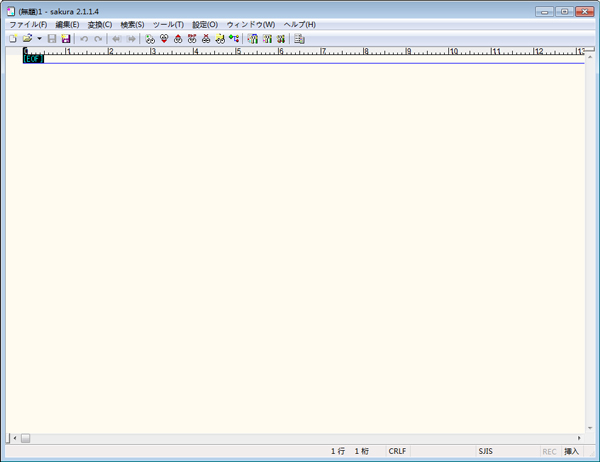This screenshot has width=600, height=462.
Task: Open the 検索(S) menu
Action: (132, 24)
